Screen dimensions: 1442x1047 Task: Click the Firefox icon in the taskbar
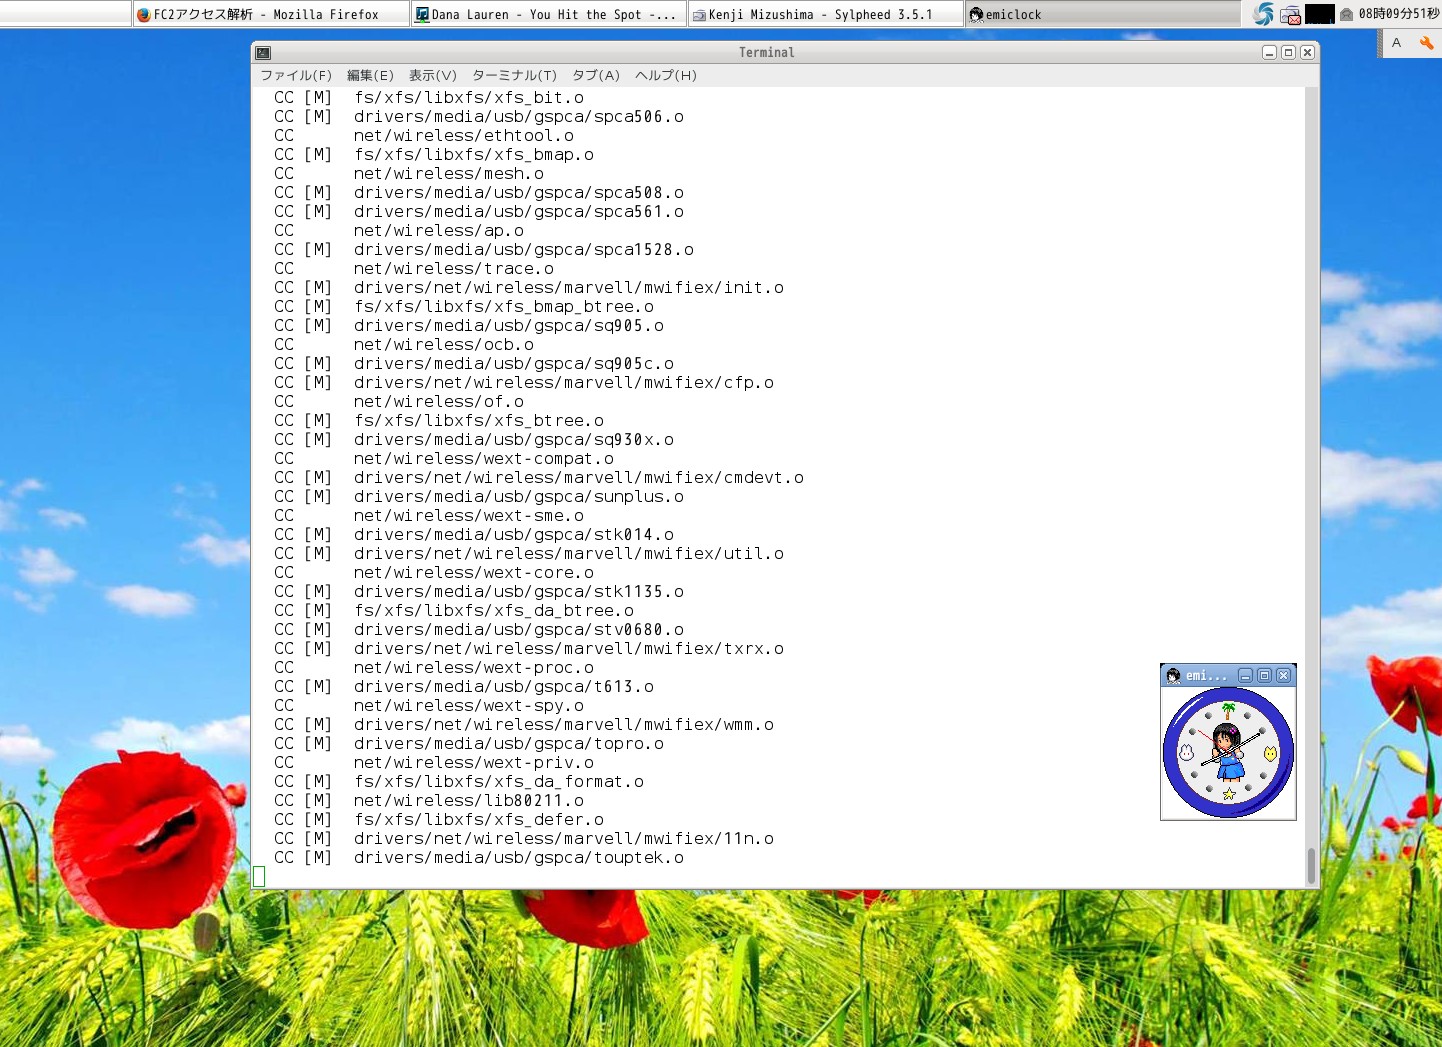pyautogui.click(x=146, y=14)
